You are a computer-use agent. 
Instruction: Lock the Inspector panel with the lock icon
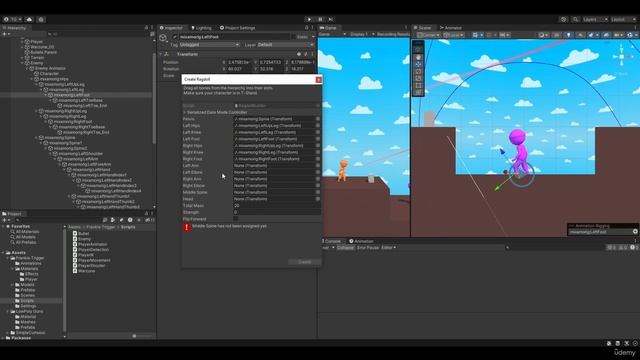307,28
